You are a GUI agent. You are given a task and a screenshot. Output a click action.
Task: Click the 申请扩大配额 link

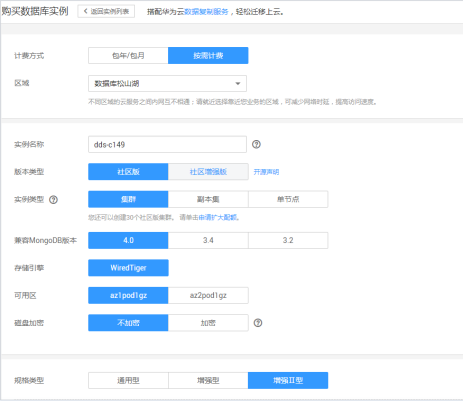218,218
